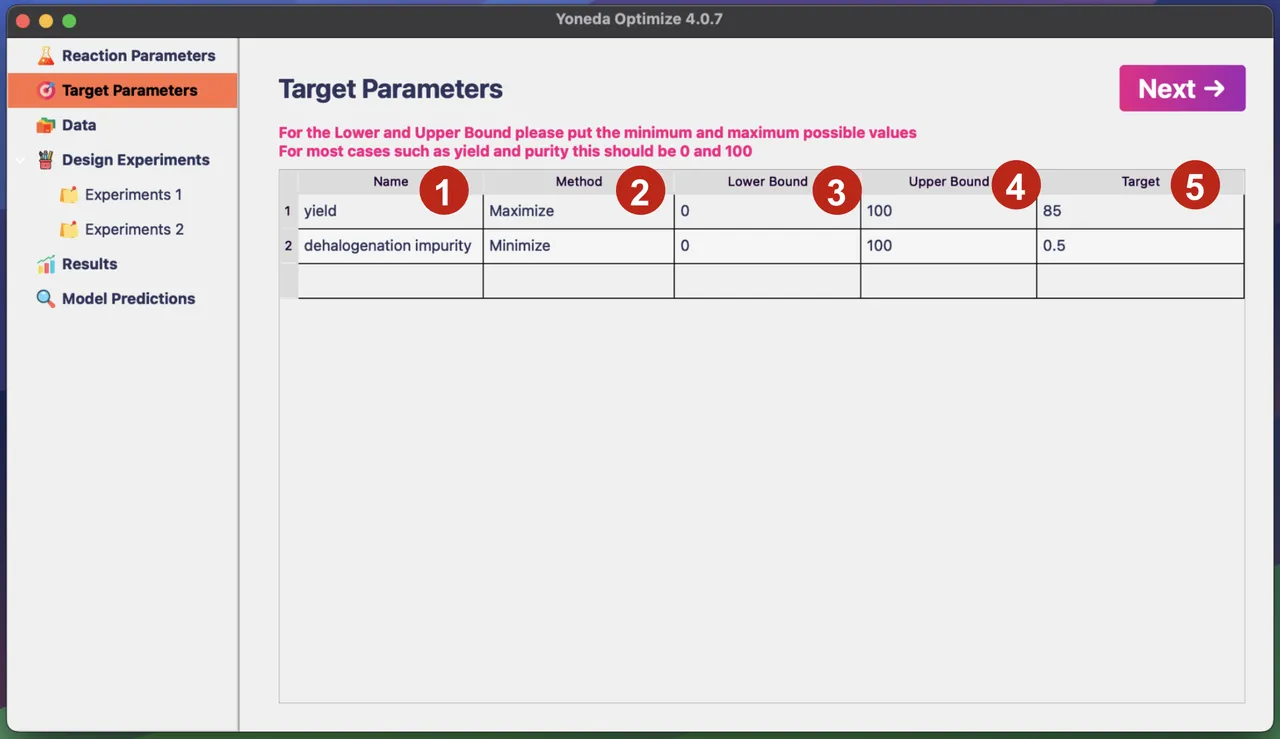Click the empty Name cell in third row
This screenshot has height=739, width=1280.
(390, 281)
